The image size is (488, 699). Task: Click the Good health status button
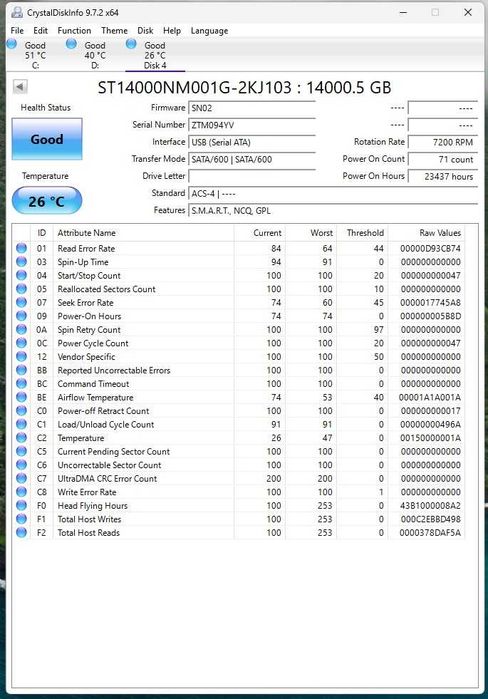47,139
